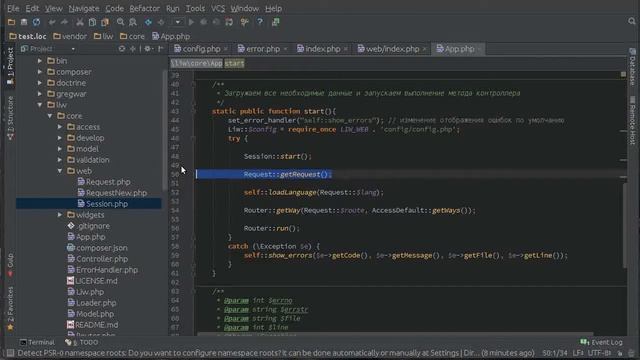This screenshot has height=360, width=640.
Task: Close the App.php tab
Action: 480,49
